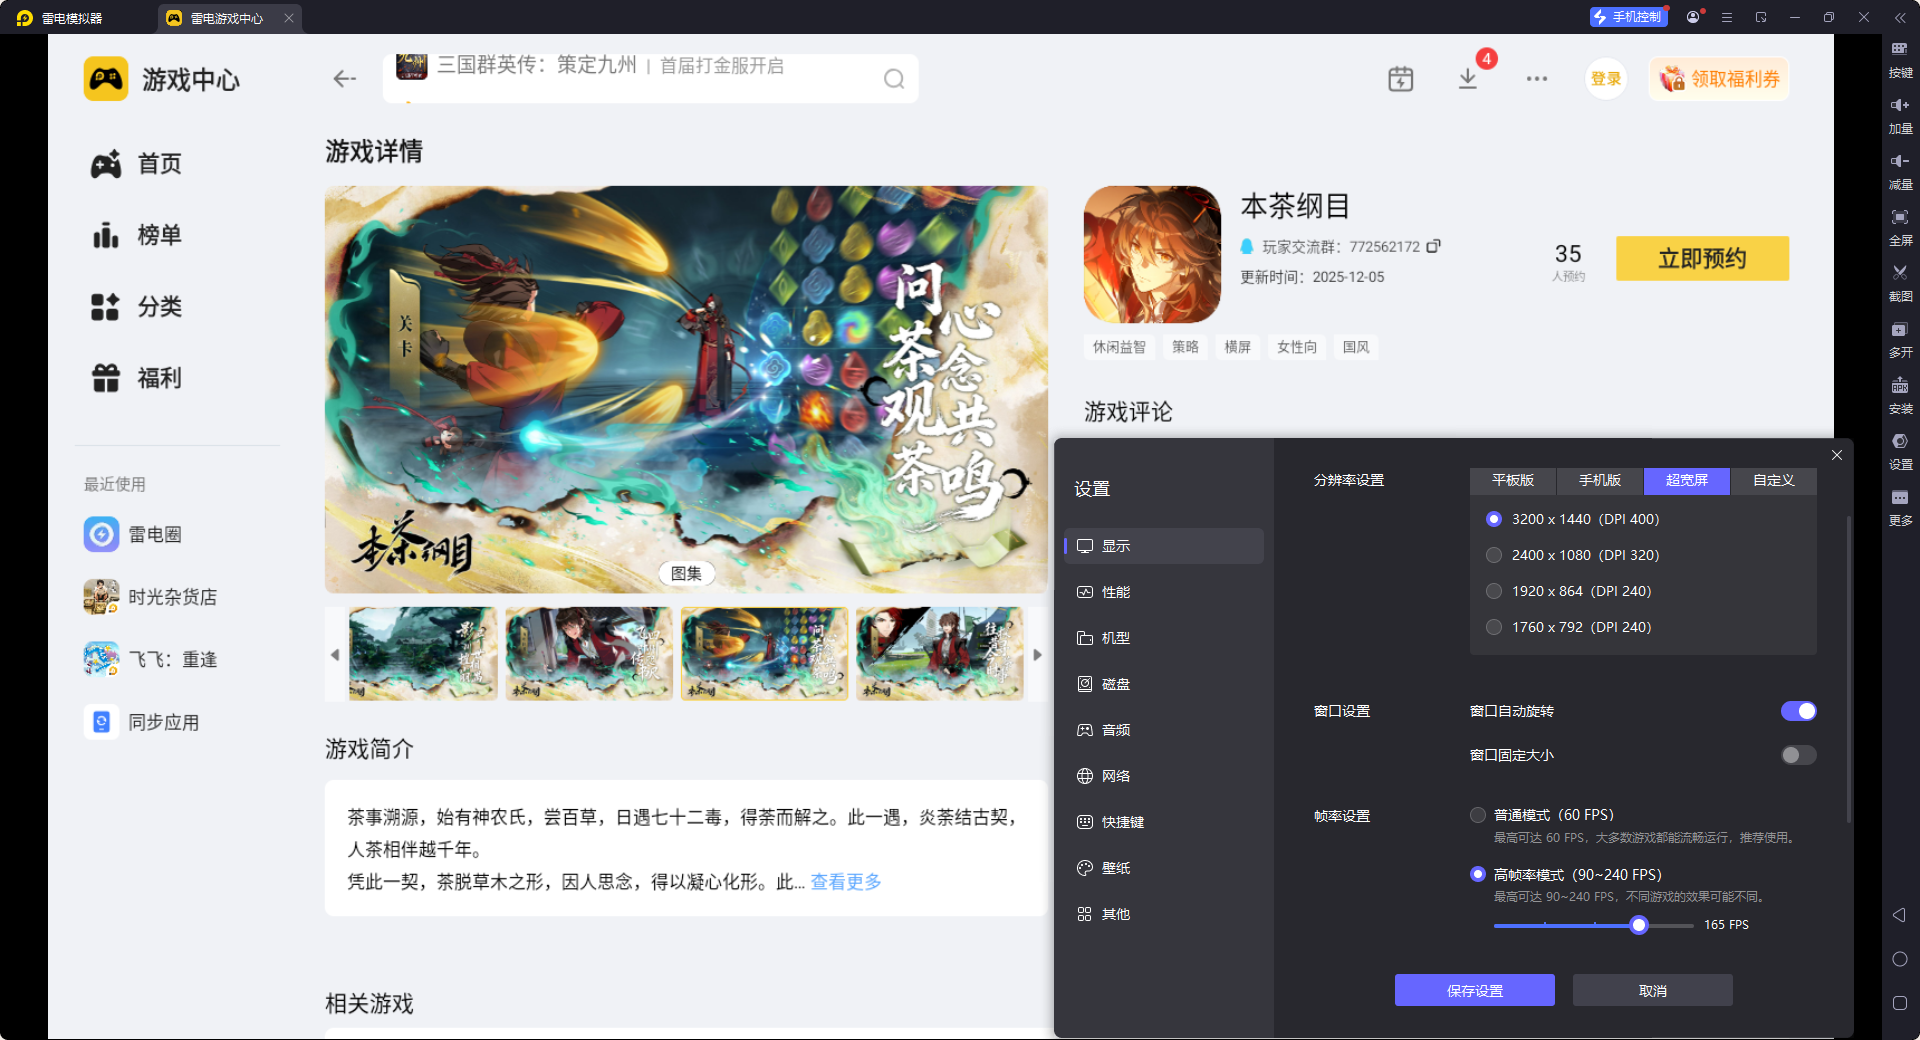Show 更多 tools in right sidebar

(1900, 507)
